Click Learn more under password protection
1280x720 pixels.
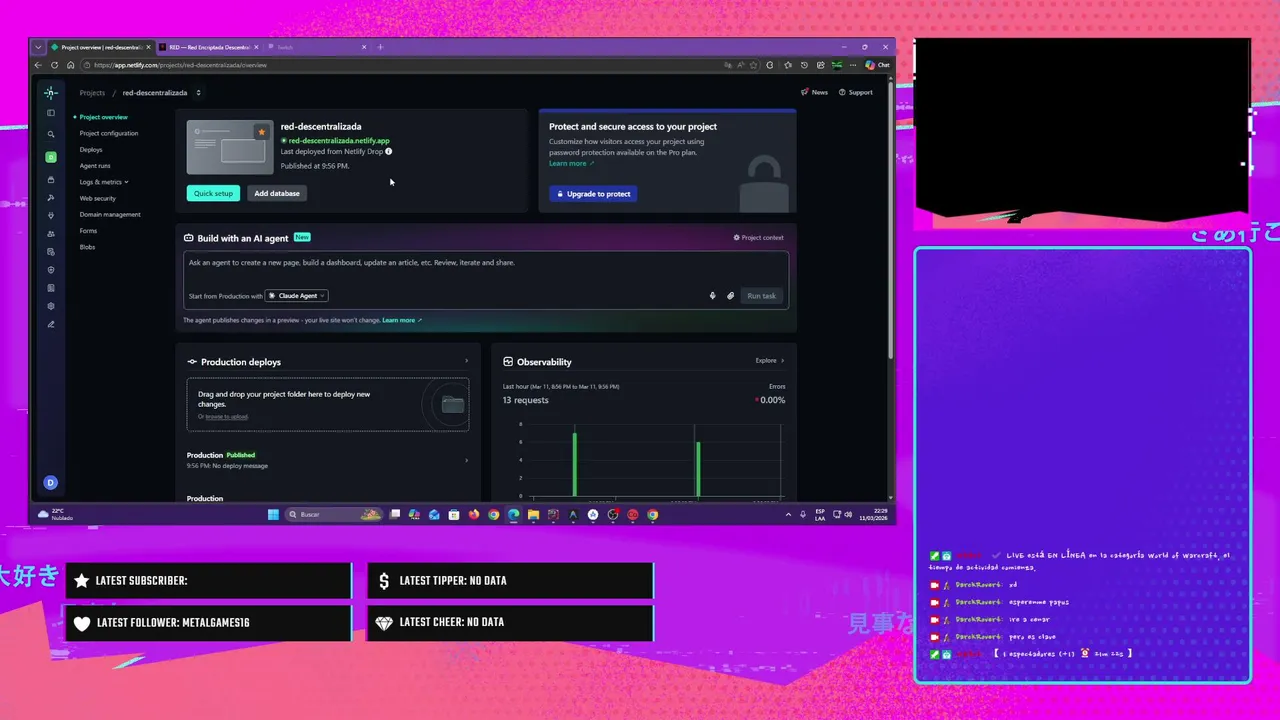pyautogui.click(x=571, y=163)
